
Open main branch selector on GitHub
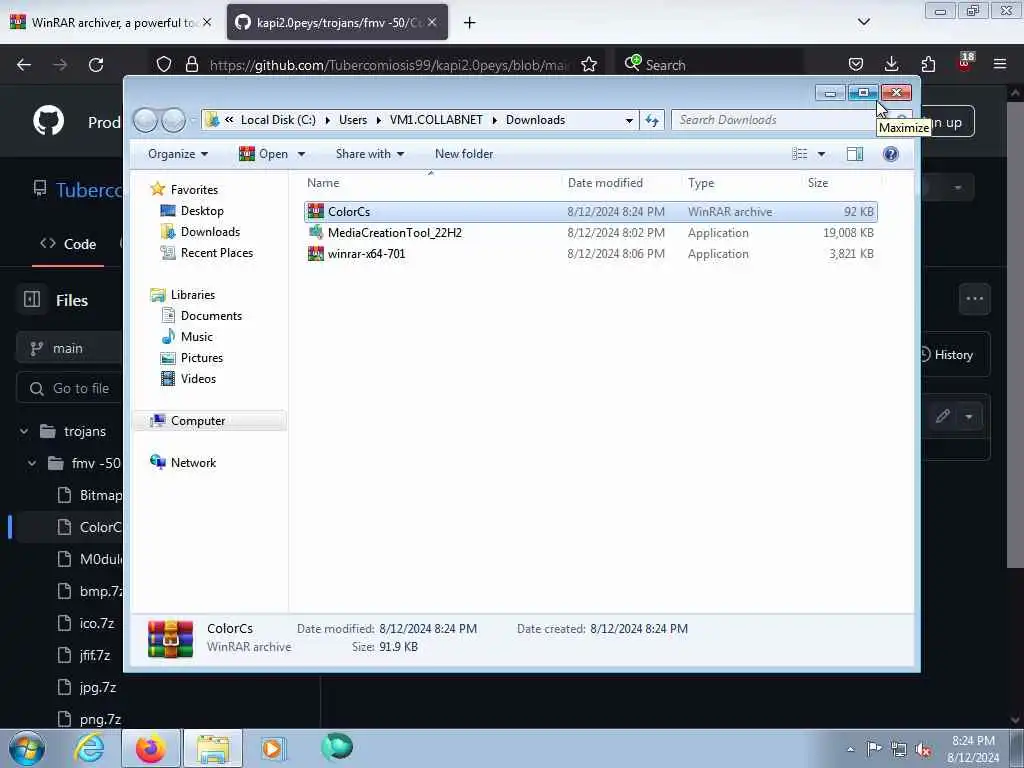click(x=69, y=348)
